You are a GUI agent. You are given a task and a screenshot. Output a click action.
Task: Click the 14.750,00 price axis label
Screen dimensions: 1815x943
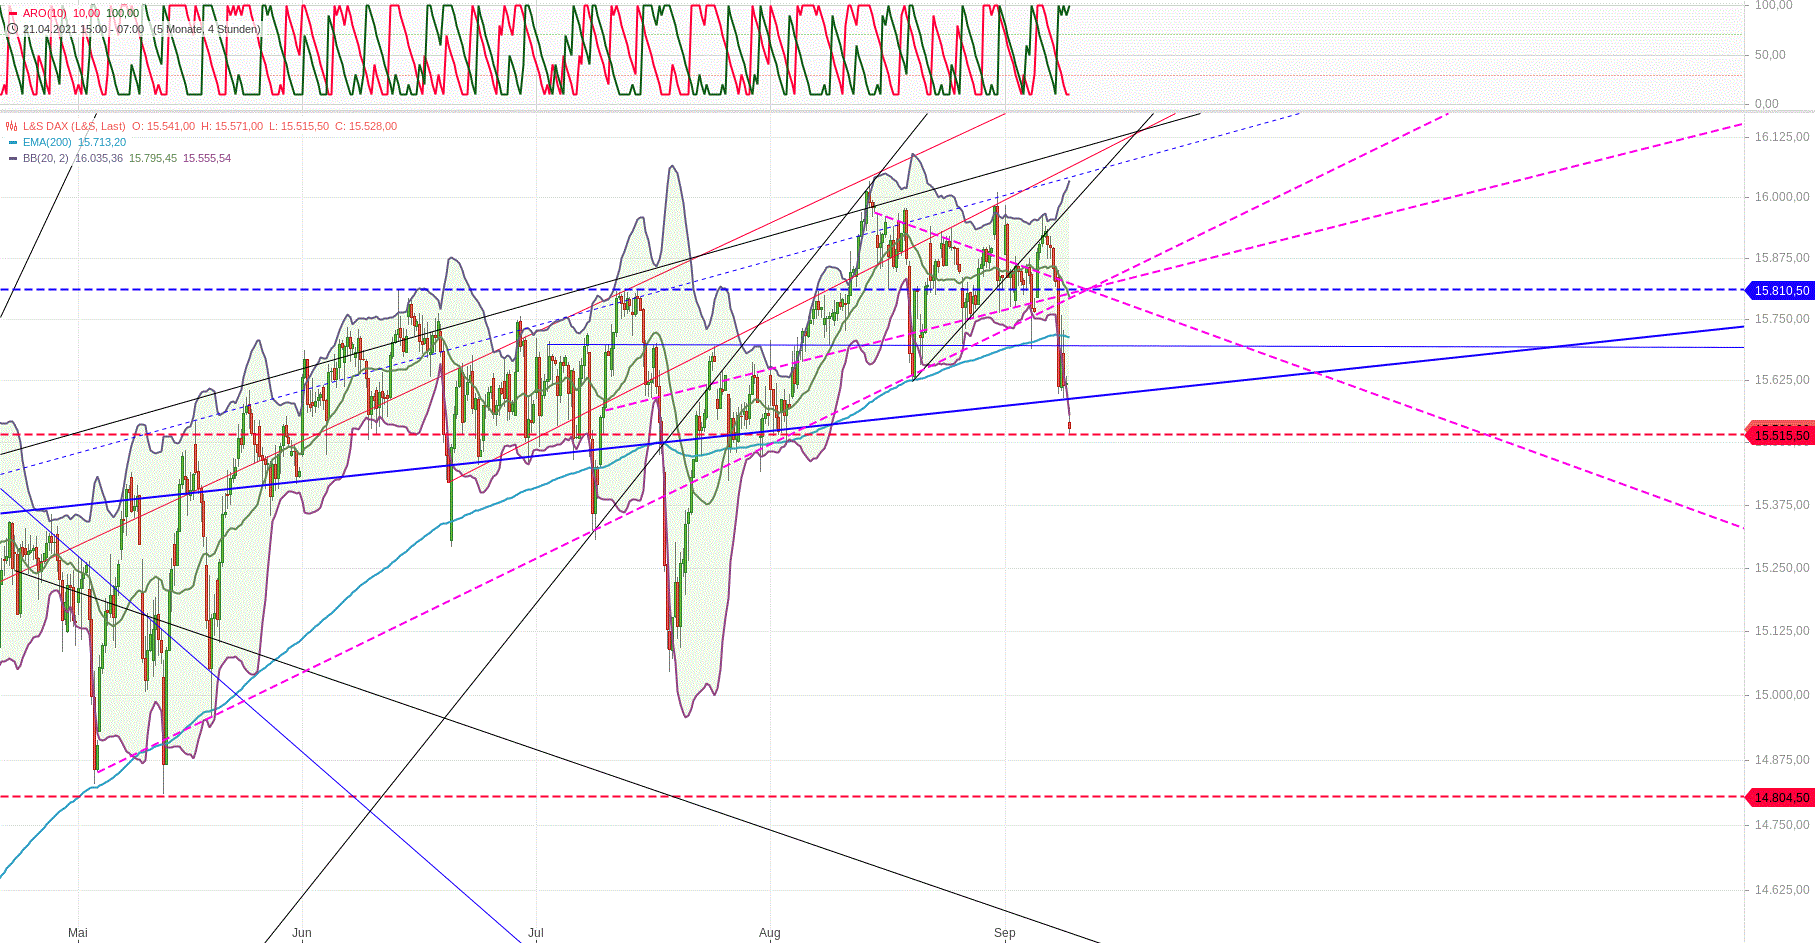1782,825
